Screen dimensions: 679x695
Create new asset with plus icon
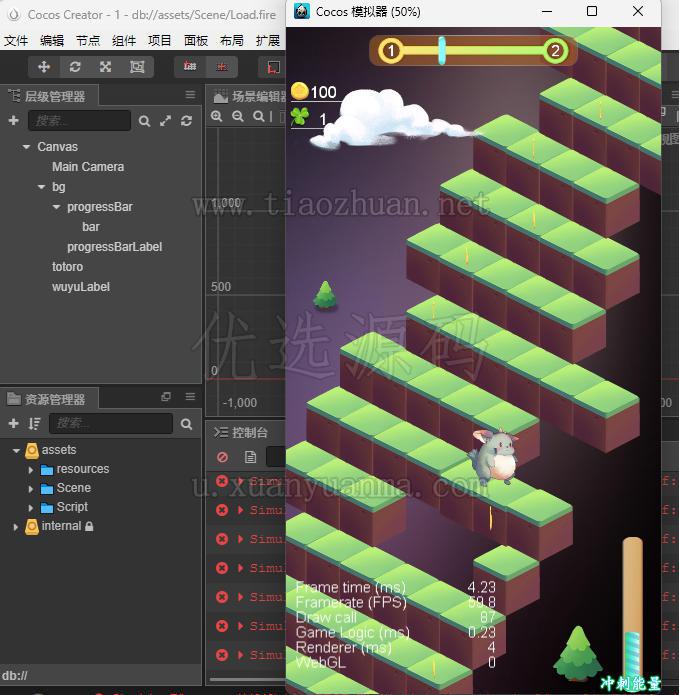14,424
